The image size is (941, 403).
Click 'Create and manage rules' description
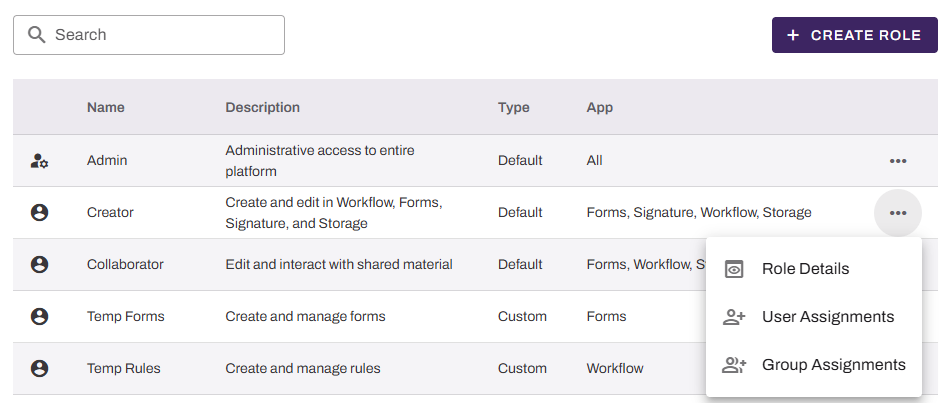tap(303, 368)
